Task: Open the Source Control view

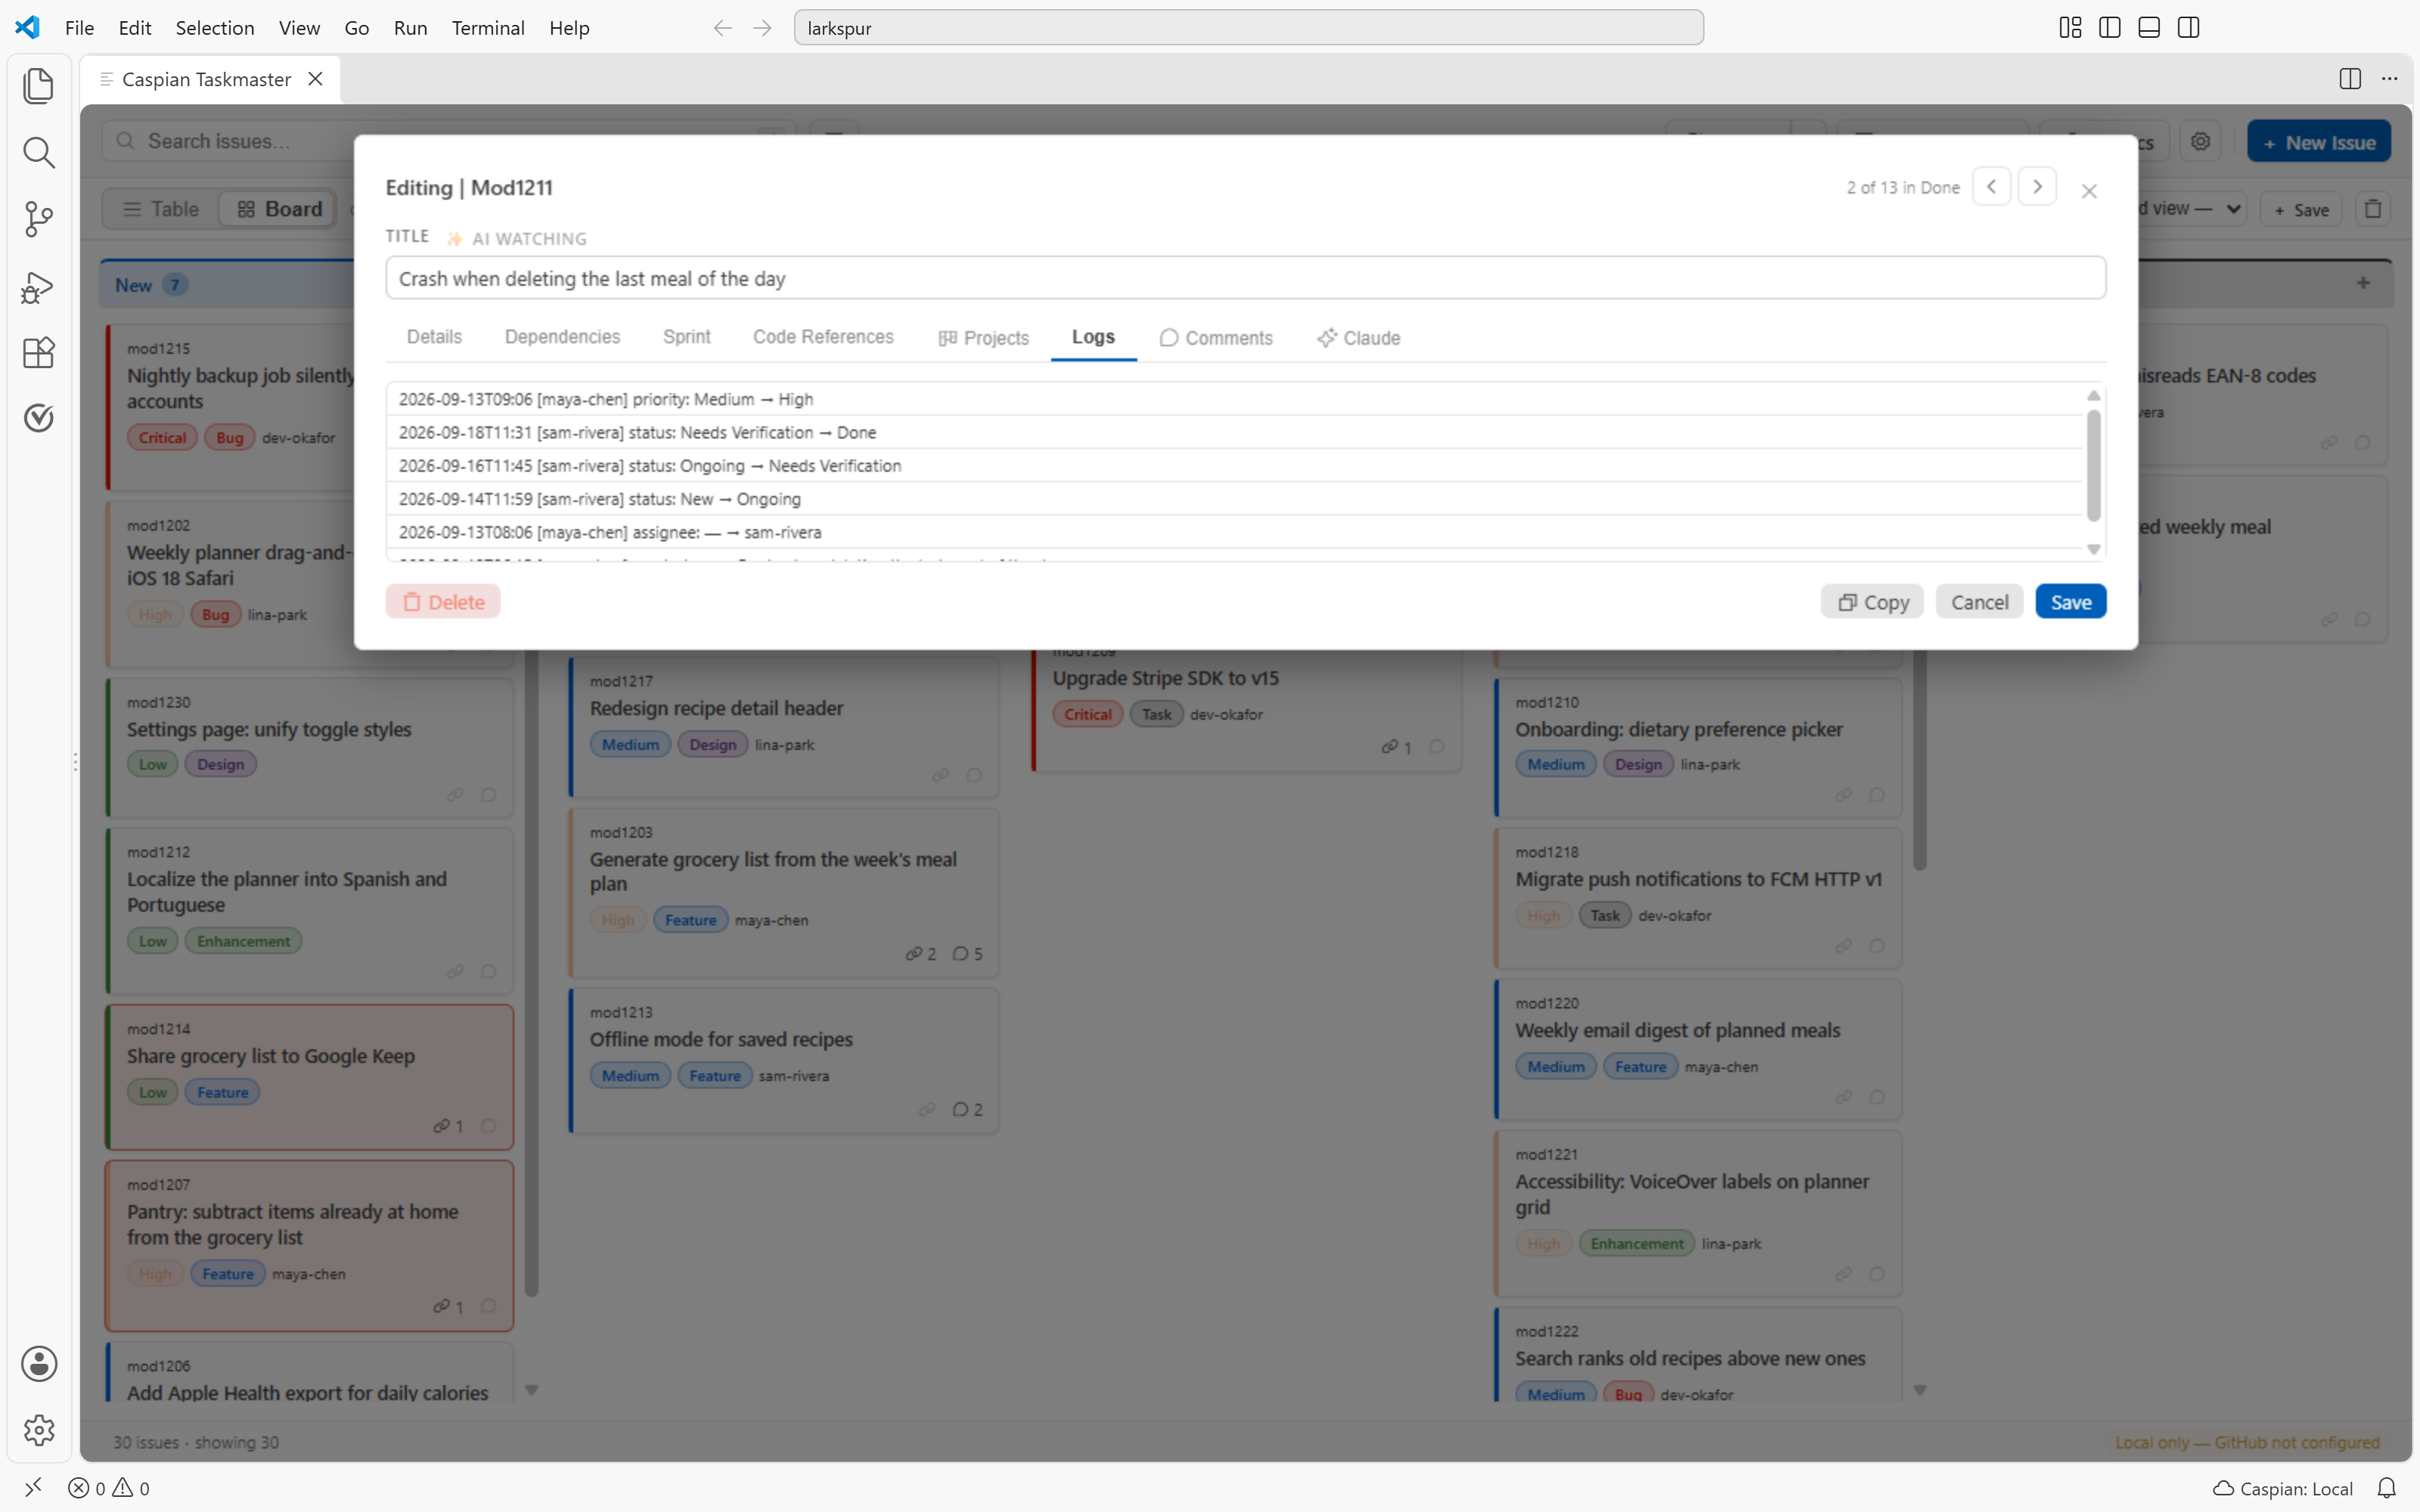Action: coord(38,219)
